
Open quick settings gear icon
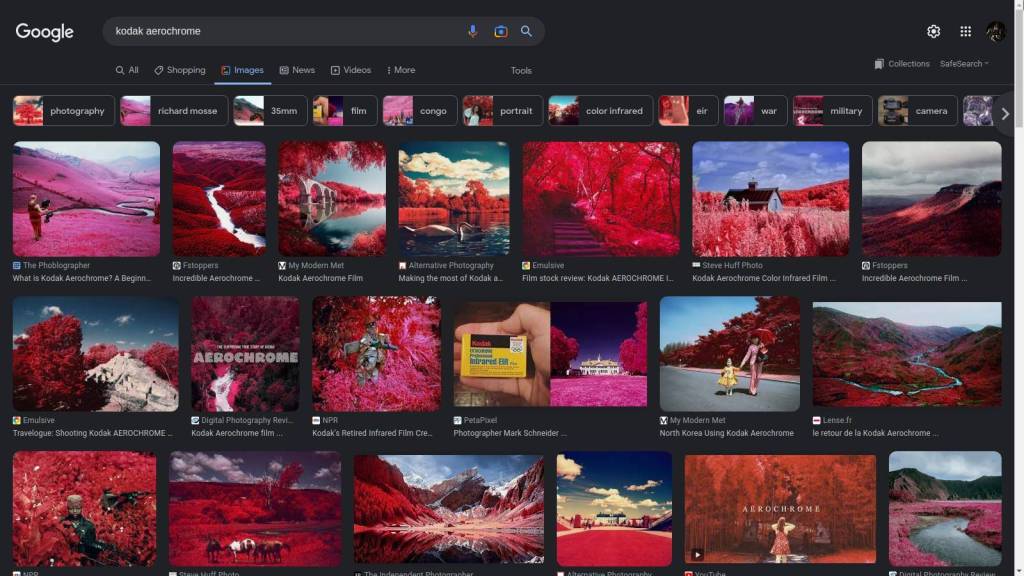point(933,31)
